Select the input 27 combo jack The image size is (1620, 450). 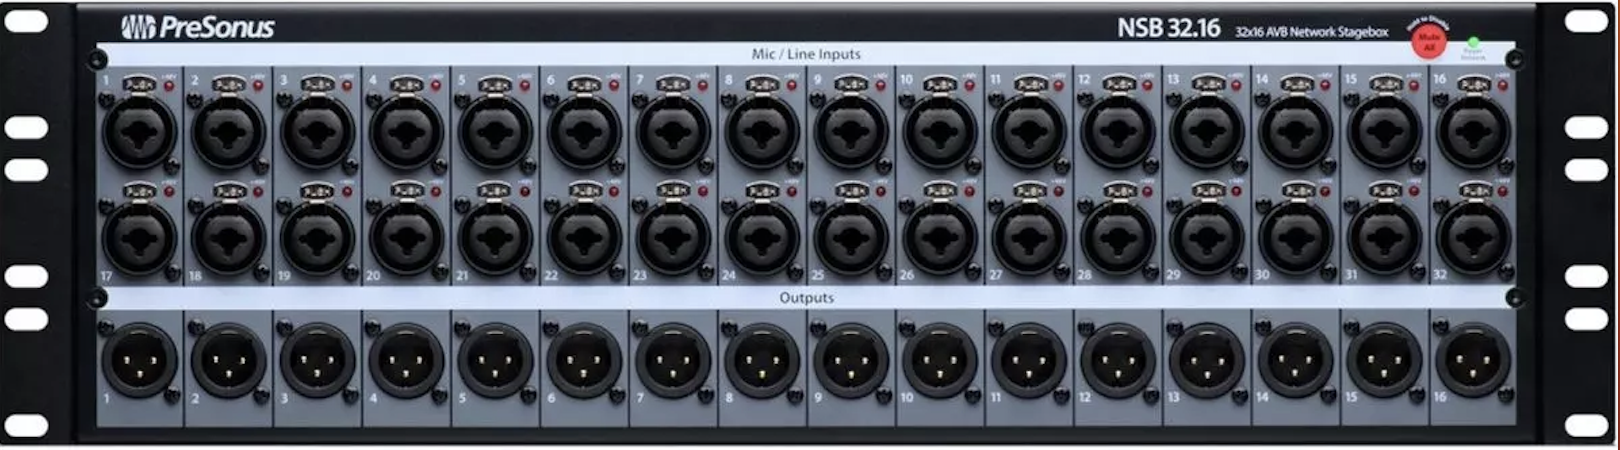(1029, 238)
